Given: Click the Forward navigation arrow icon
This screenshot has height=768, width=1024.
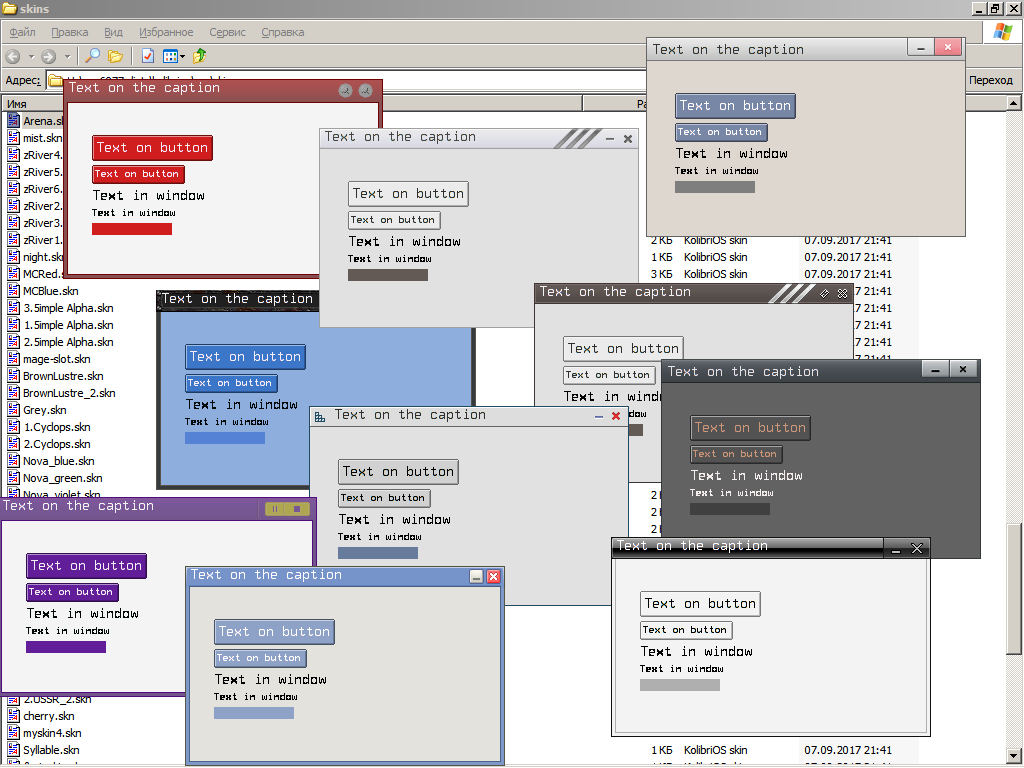Looking at the screenshot, I should pos(48,56).
